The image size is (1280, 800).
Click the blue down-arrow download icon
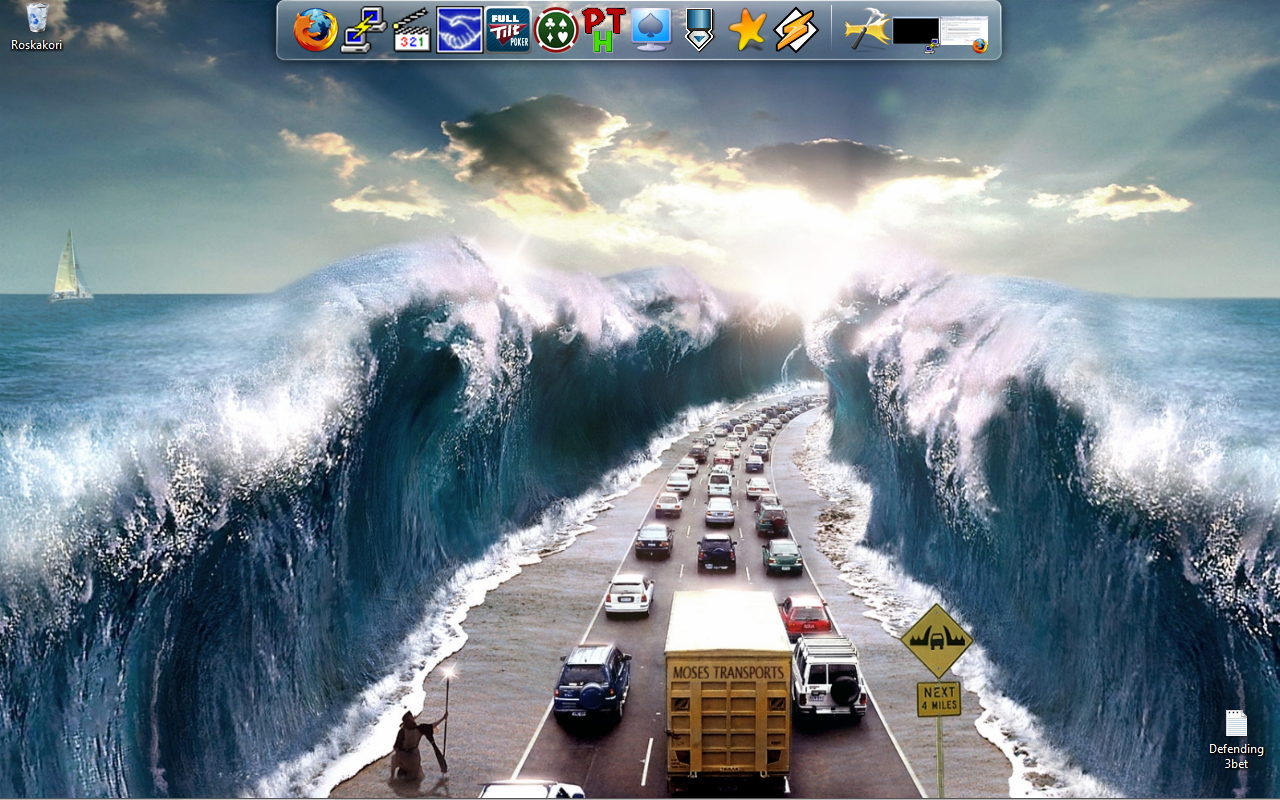click(x=699, y=30)
